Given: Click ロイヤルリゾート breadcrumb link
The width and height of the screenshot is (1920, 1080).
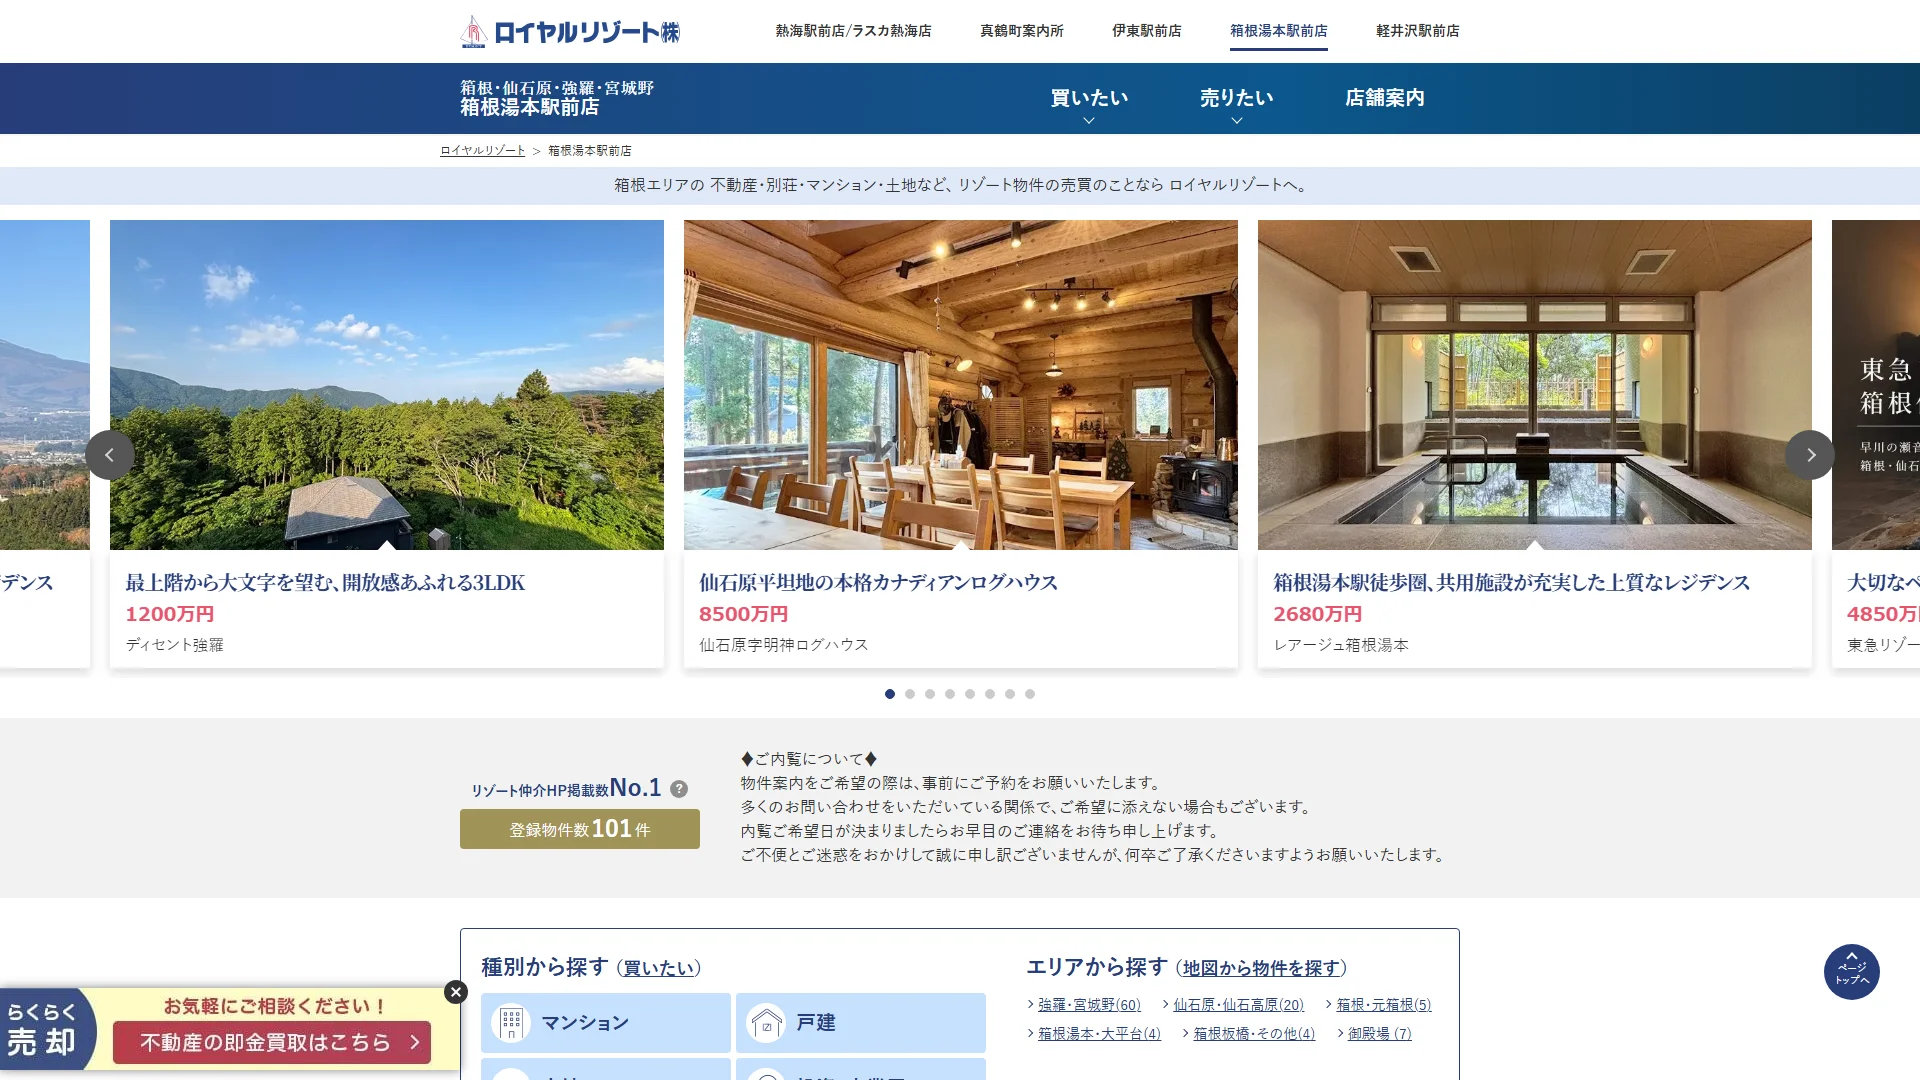Looking at the screenshot, I should (x=483, y=151).
